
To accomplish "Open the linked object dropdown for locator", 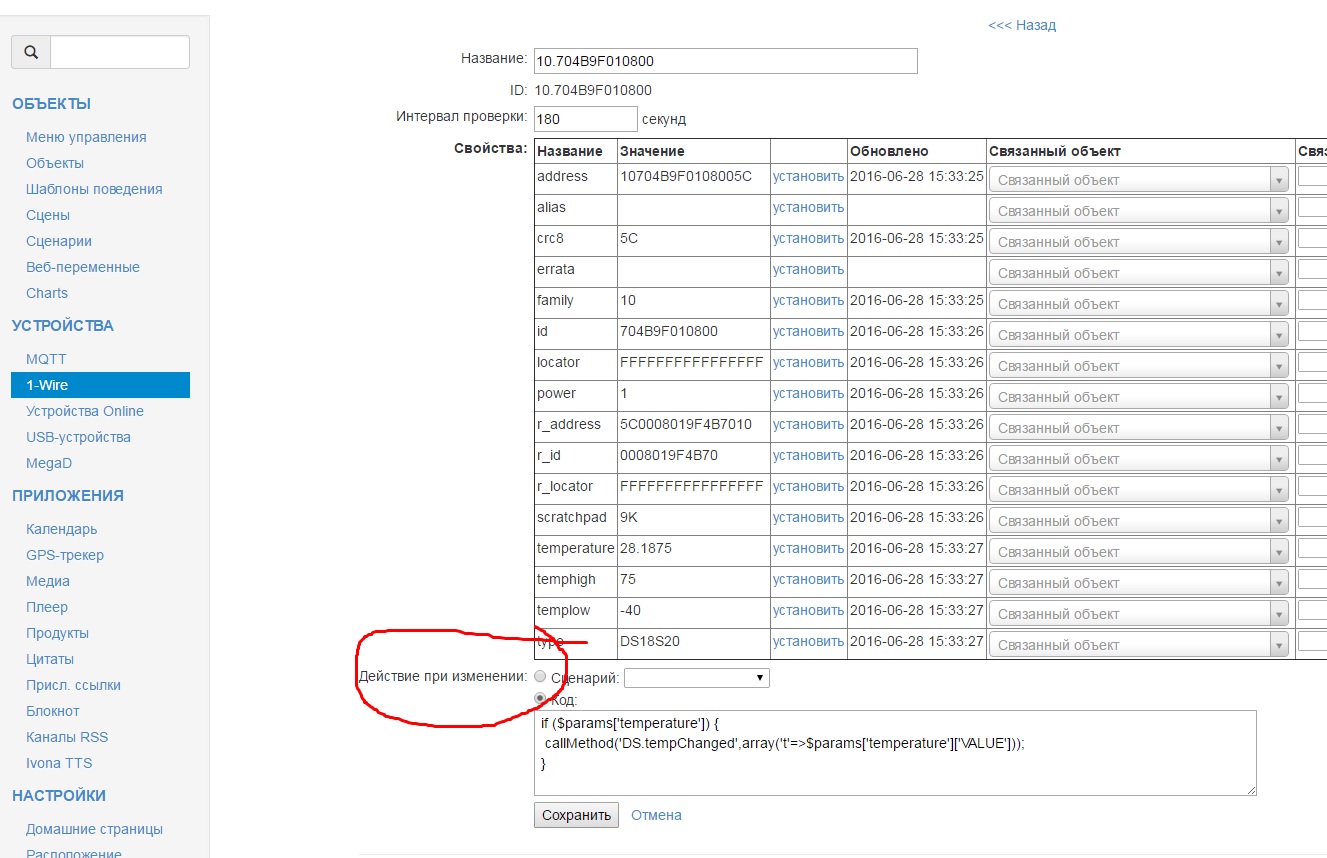I will pyautogui.click(x=1139, y=366).
